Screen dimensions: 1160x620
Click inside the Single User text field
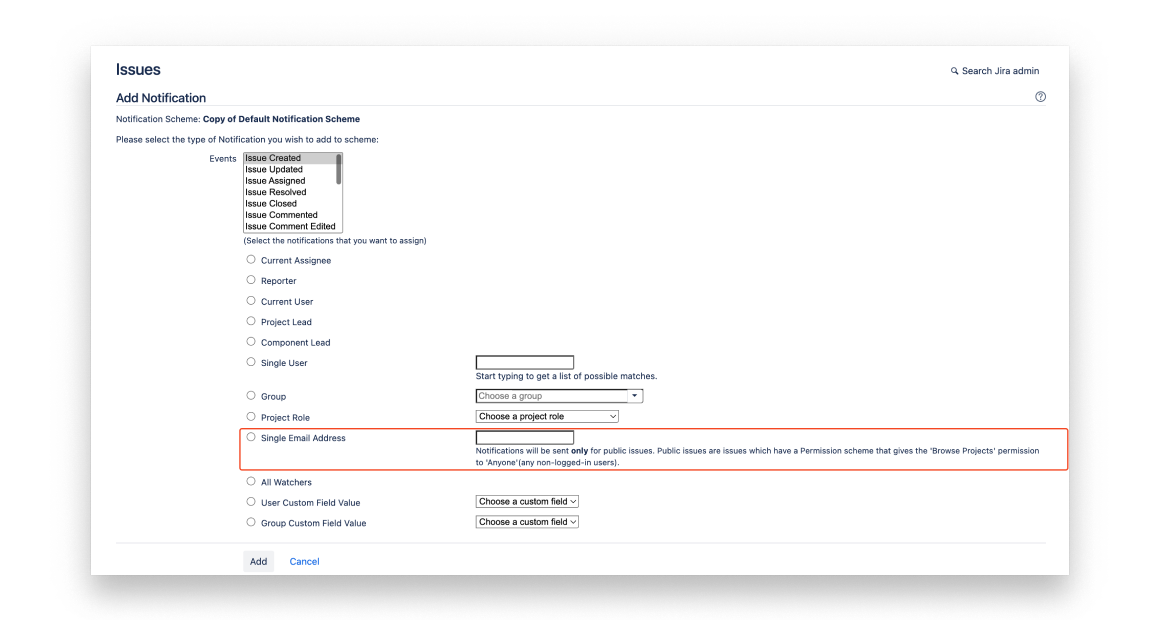pyautogui.click(x=524, y=362)
